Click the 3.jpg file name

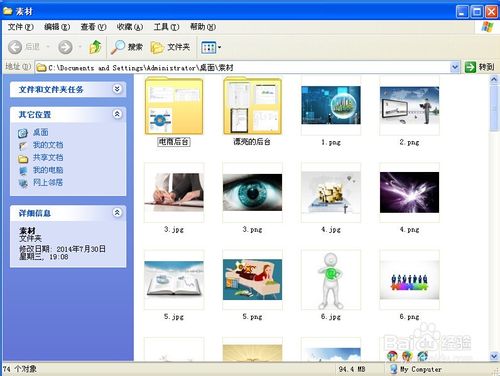pyautogui.click(x=174, y=229)
